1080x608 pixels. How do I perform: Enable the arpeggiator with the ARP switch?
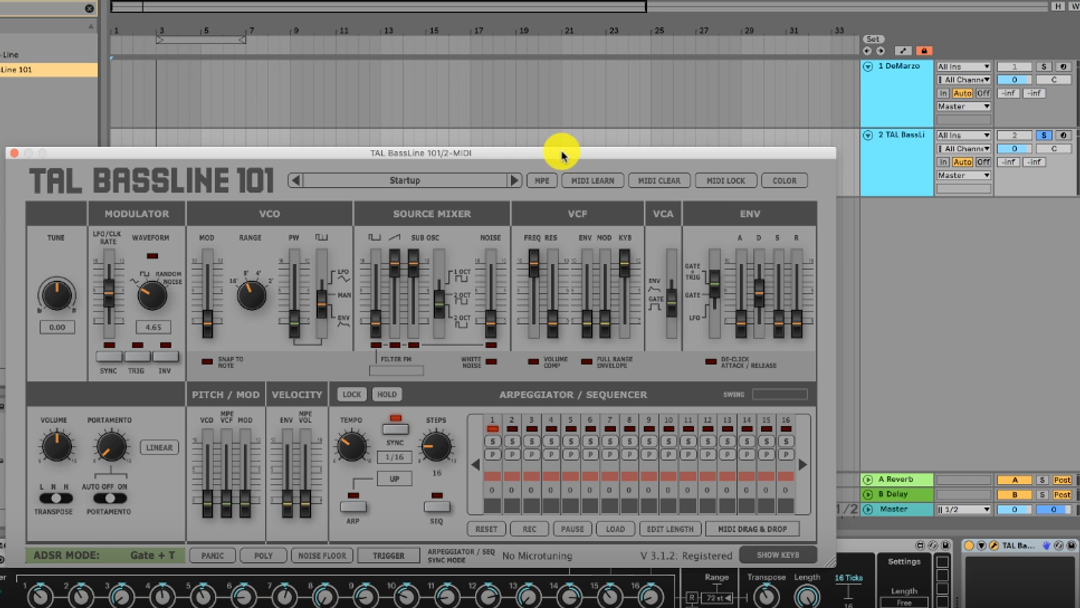pos(353,506)
